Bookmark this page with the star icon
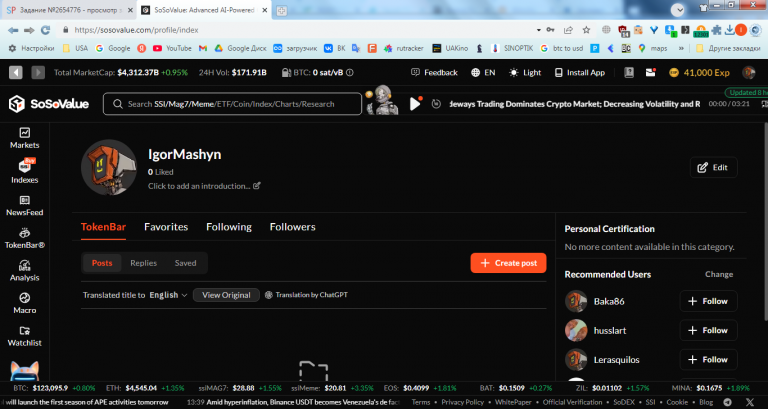 (x=586, y=30)
